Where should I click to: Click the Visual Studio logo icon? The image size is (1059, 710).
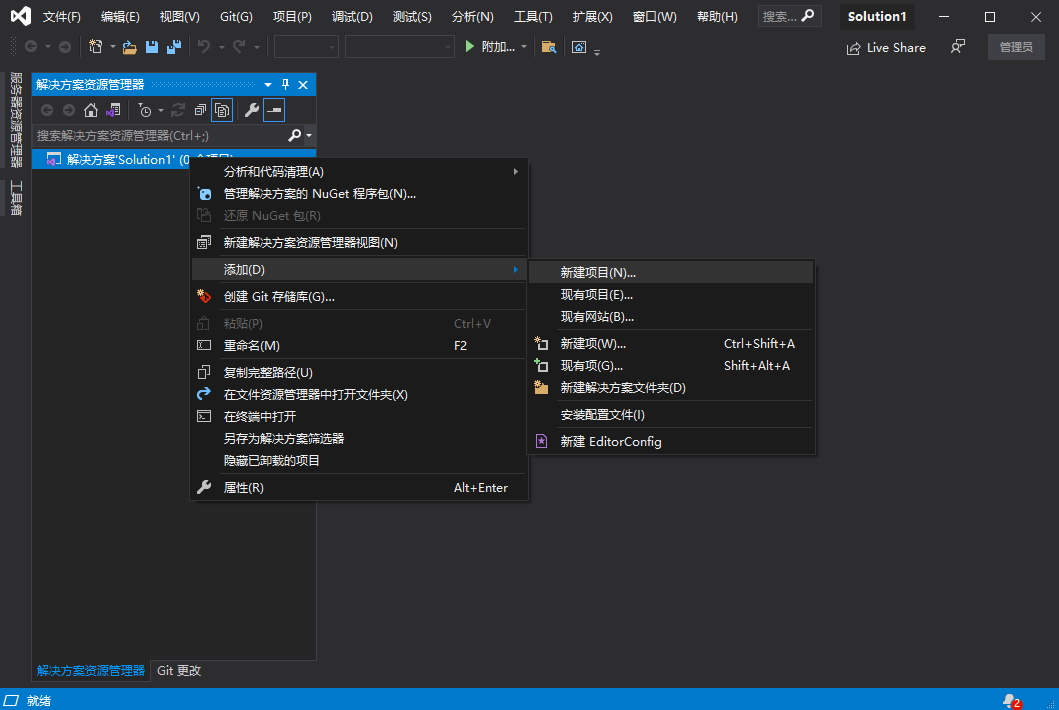tap(20, 16)
